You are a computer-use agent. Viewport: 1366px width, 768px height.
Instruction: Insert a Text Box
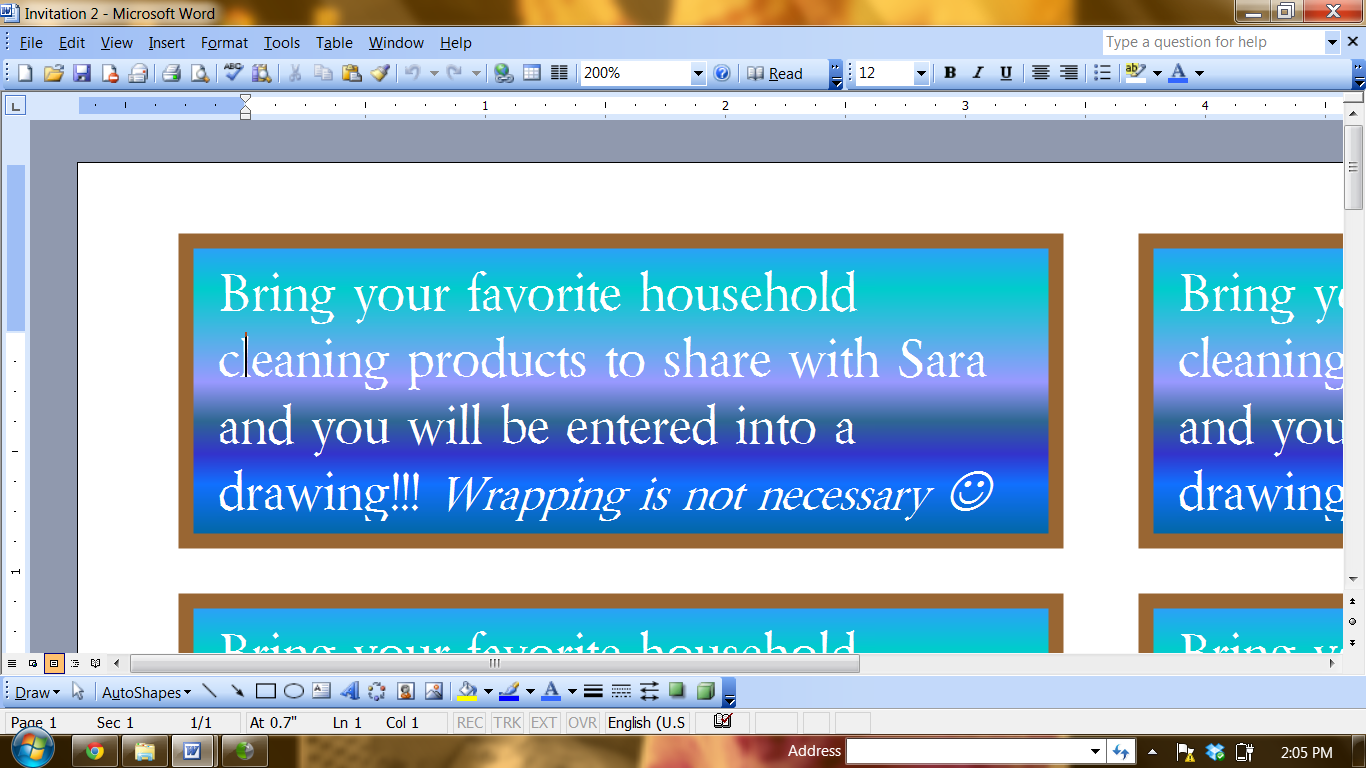(321, 691)
